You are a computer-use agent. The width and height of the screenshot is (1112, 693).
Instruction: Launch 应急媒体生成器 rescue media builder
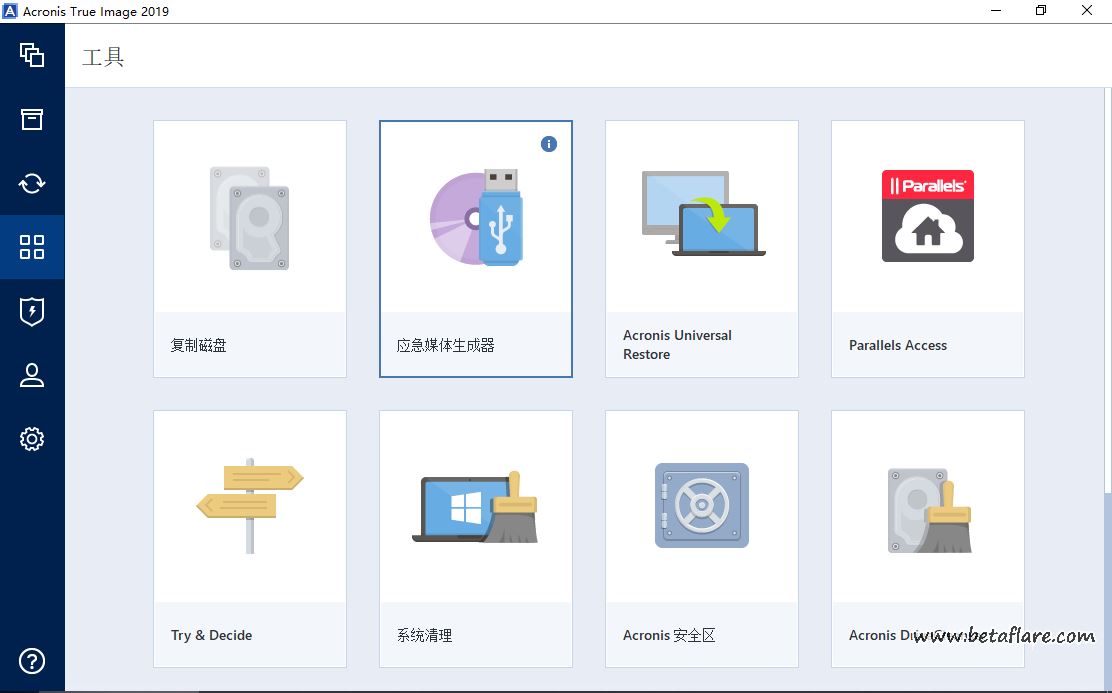pos(475,249)
